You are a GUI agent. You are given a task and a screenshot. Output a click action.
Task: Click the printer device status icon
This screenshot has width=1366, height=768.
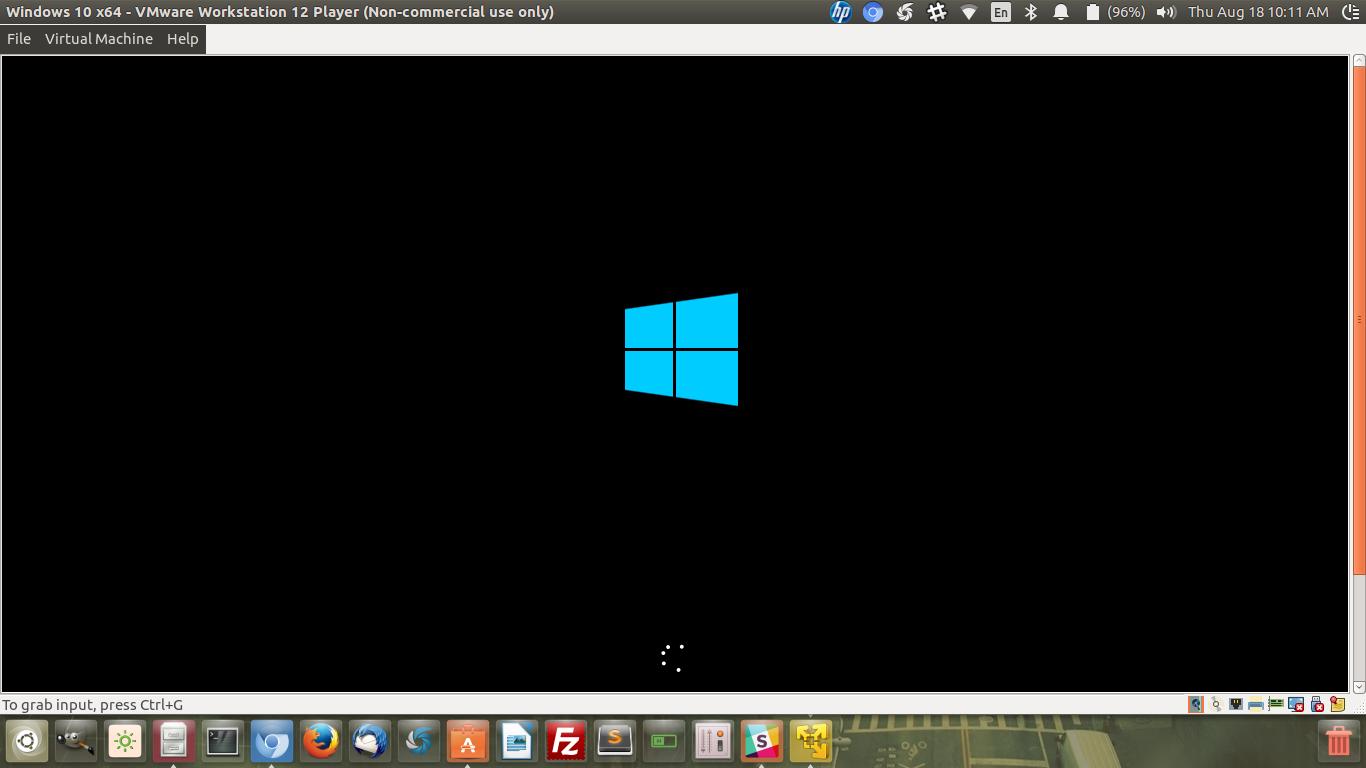[1256, 704]
